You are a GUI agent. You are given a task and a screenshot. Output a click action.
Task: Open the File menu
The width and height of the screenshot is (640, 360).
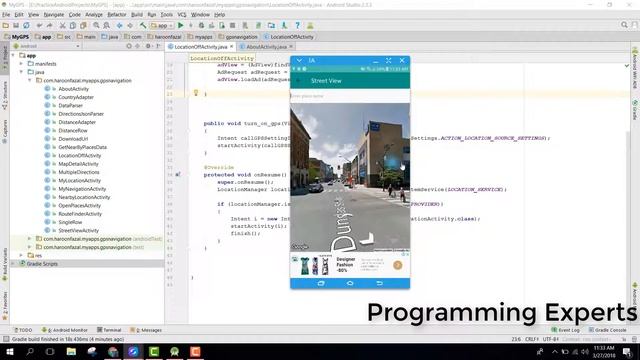click(x=6, y=15)
